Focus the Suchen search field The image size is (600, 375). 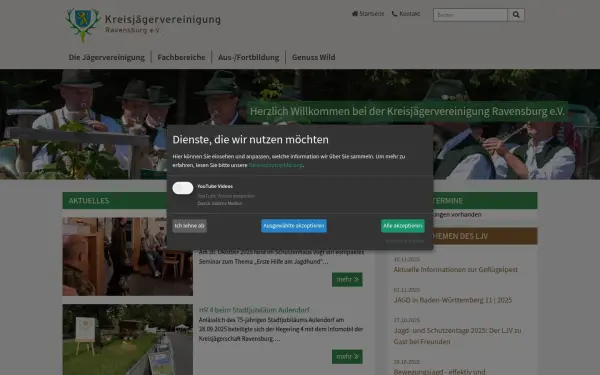pos(470,15)
